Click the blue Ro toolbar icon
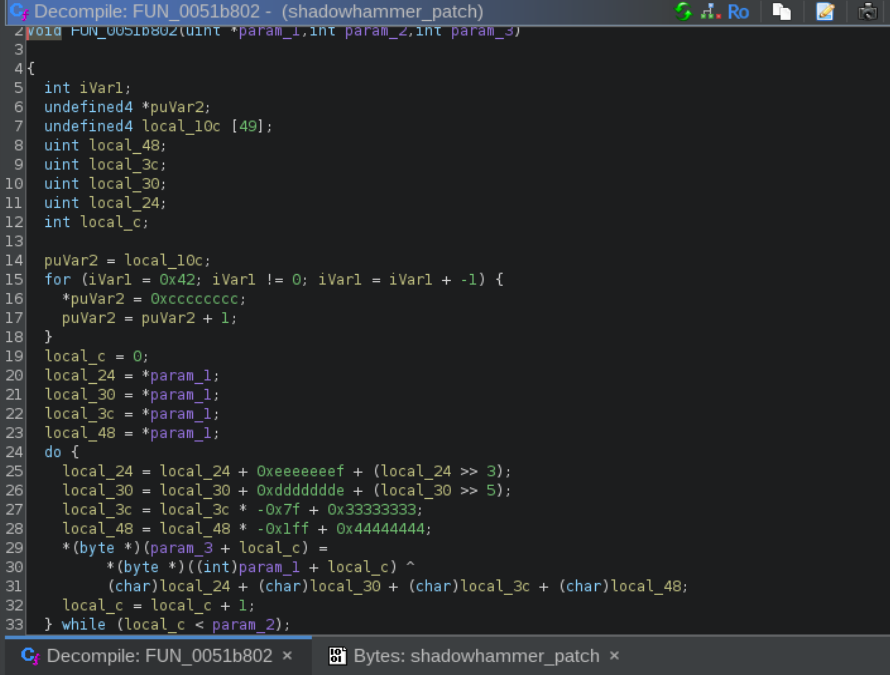 [738, 12]
